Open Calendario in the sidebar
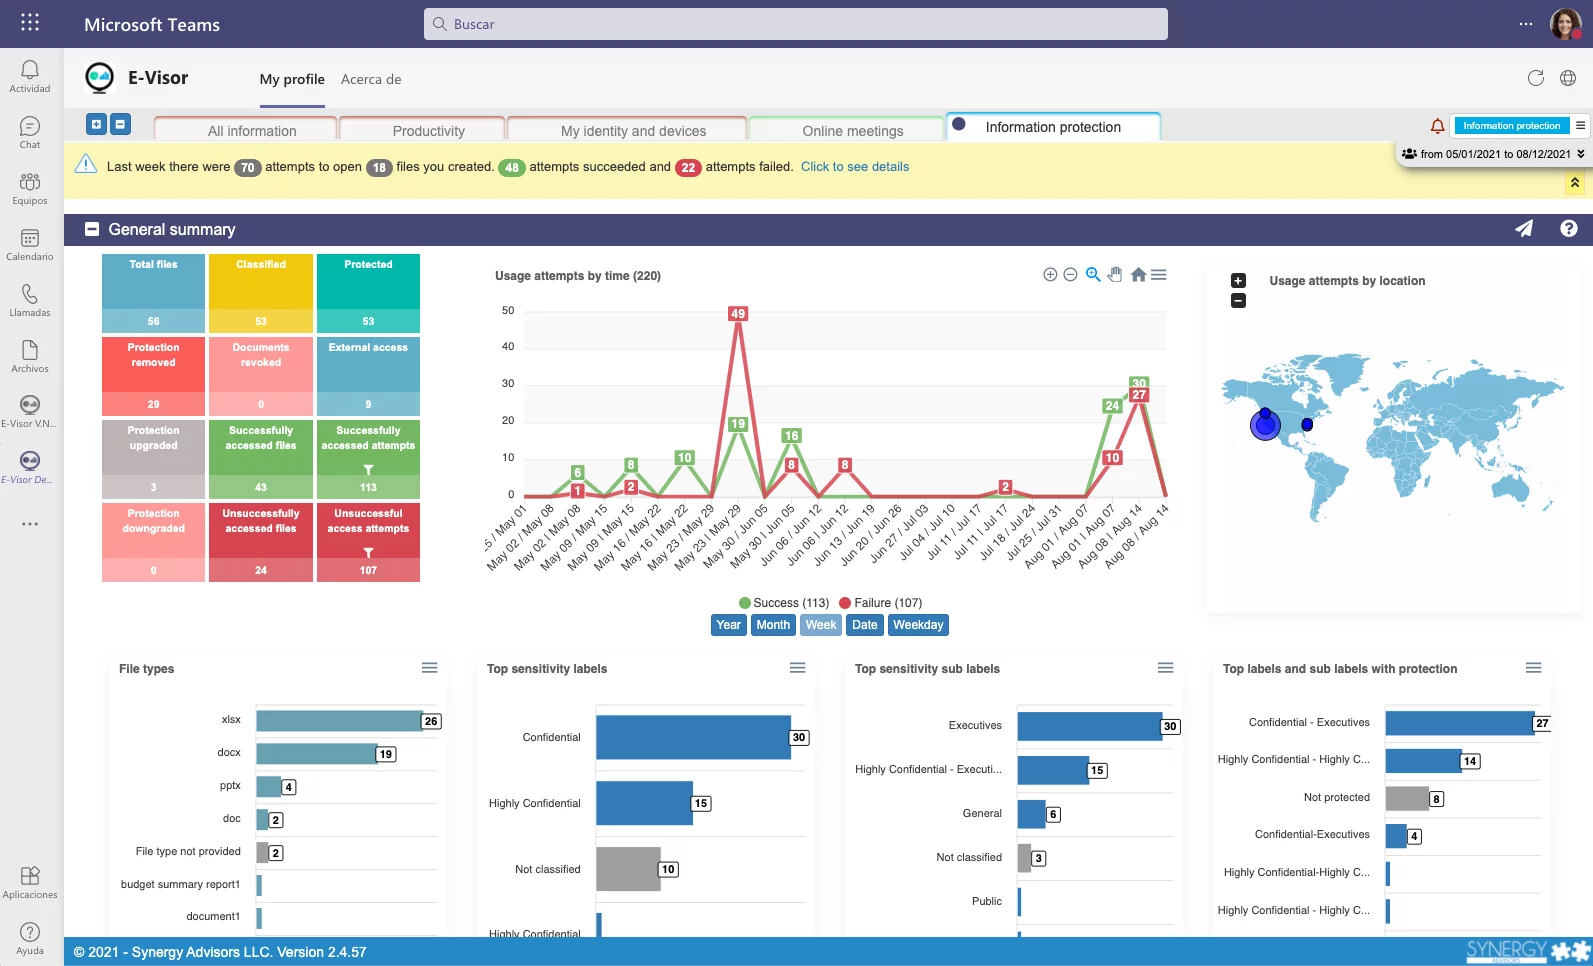Screen dimensions: 1593x966 30,244
